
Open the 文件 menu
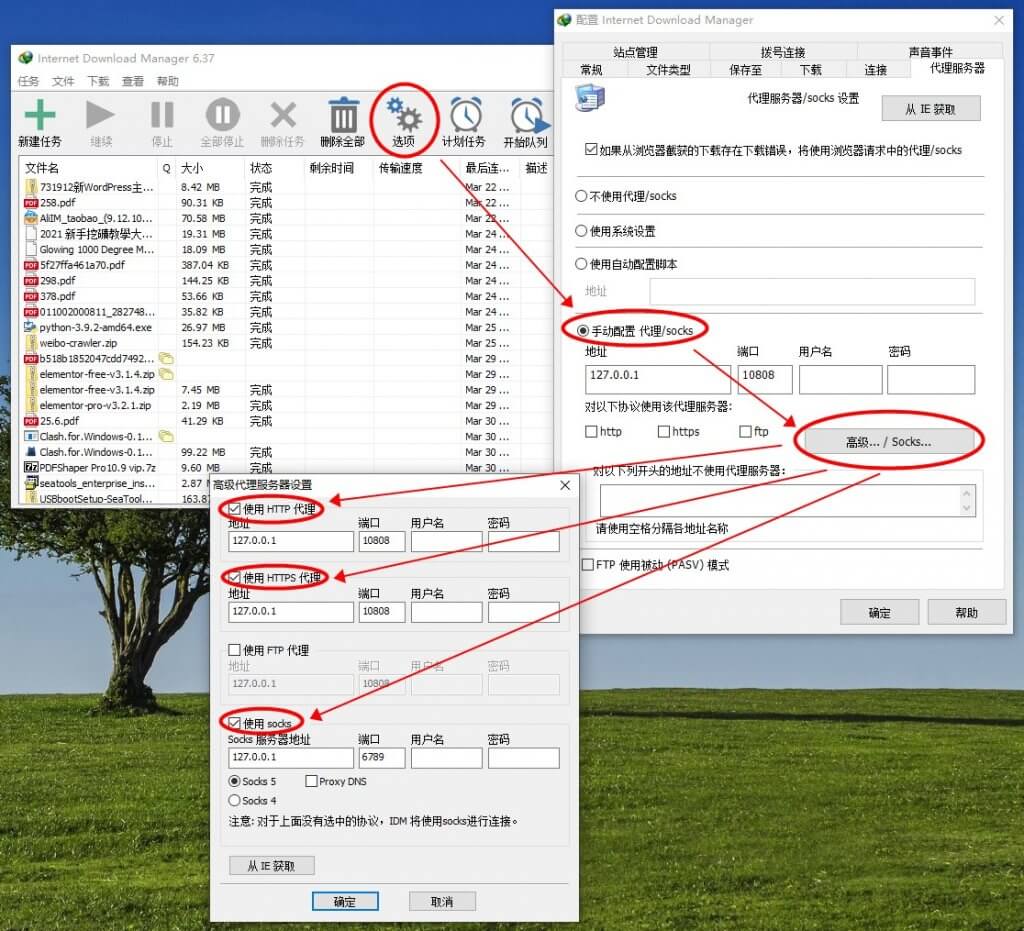pos(63,81)
